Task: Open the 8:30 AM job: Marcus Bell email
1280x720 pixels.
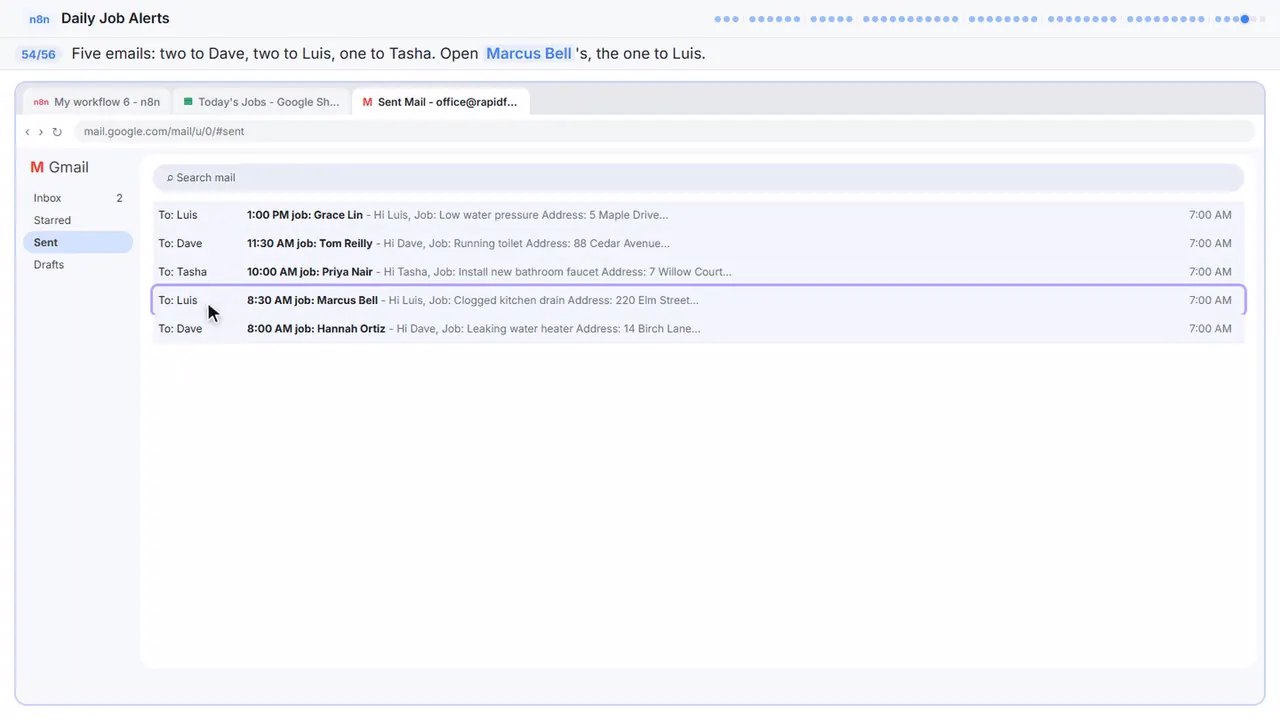Action: [x=698, y=300]
